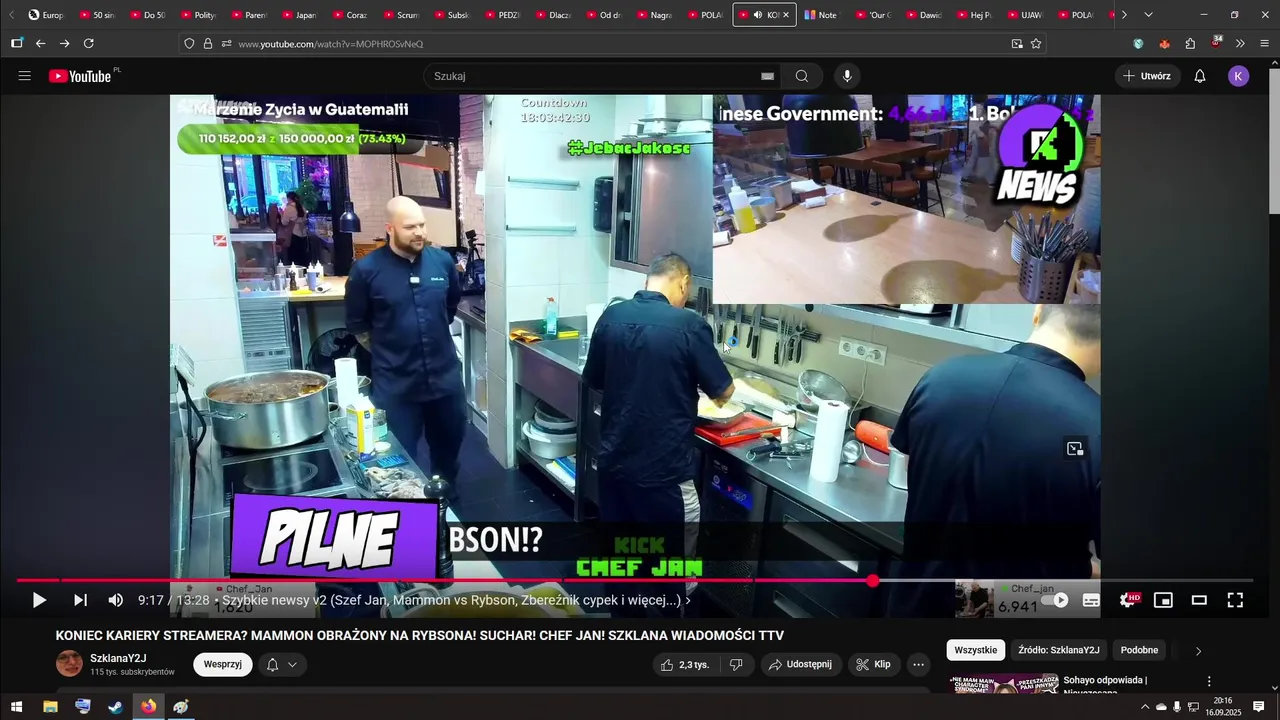
Task: Open Steam from taskbar
Action: 116,707
